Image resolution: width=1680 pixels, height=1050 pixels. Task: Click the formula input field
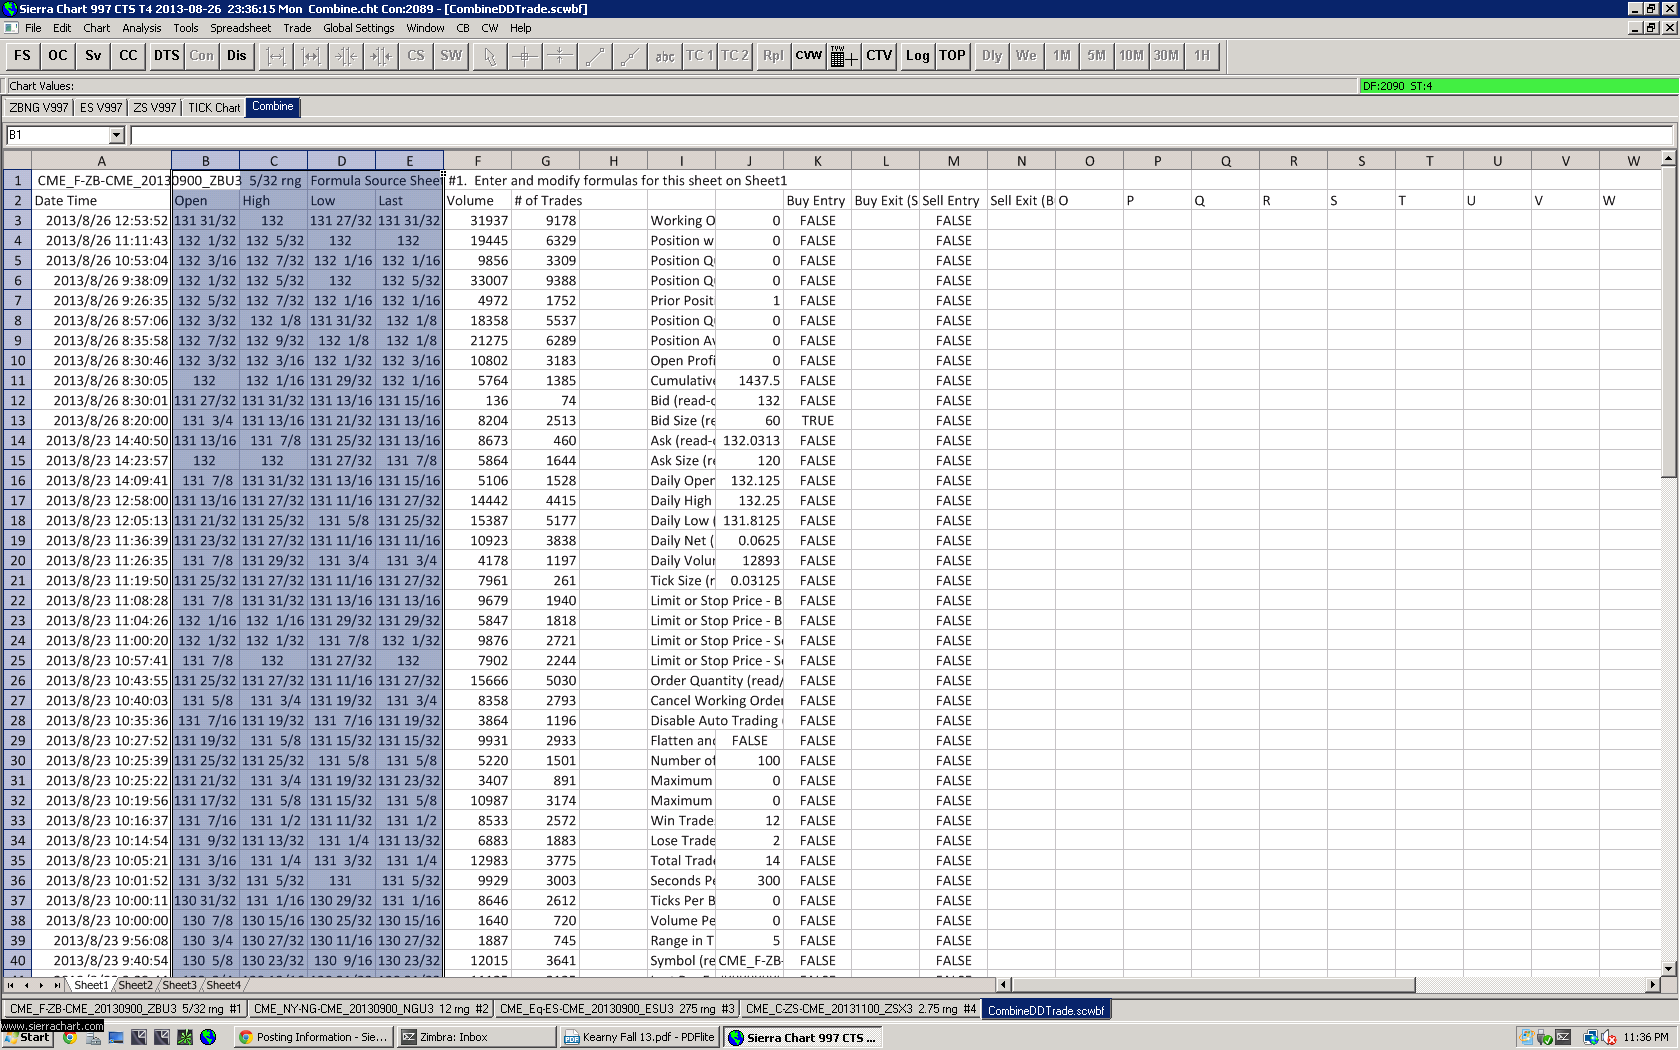point(900,135)
